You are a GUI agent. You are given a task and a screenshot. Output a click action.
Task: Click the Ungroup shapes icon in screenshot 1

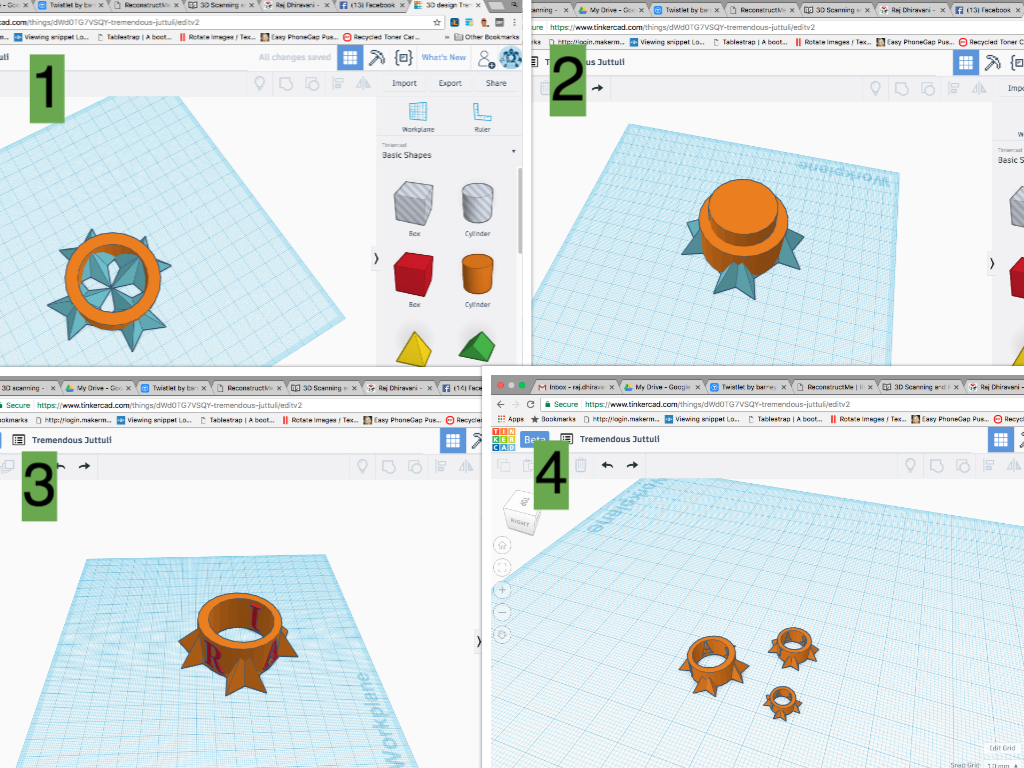pos(312,84)
